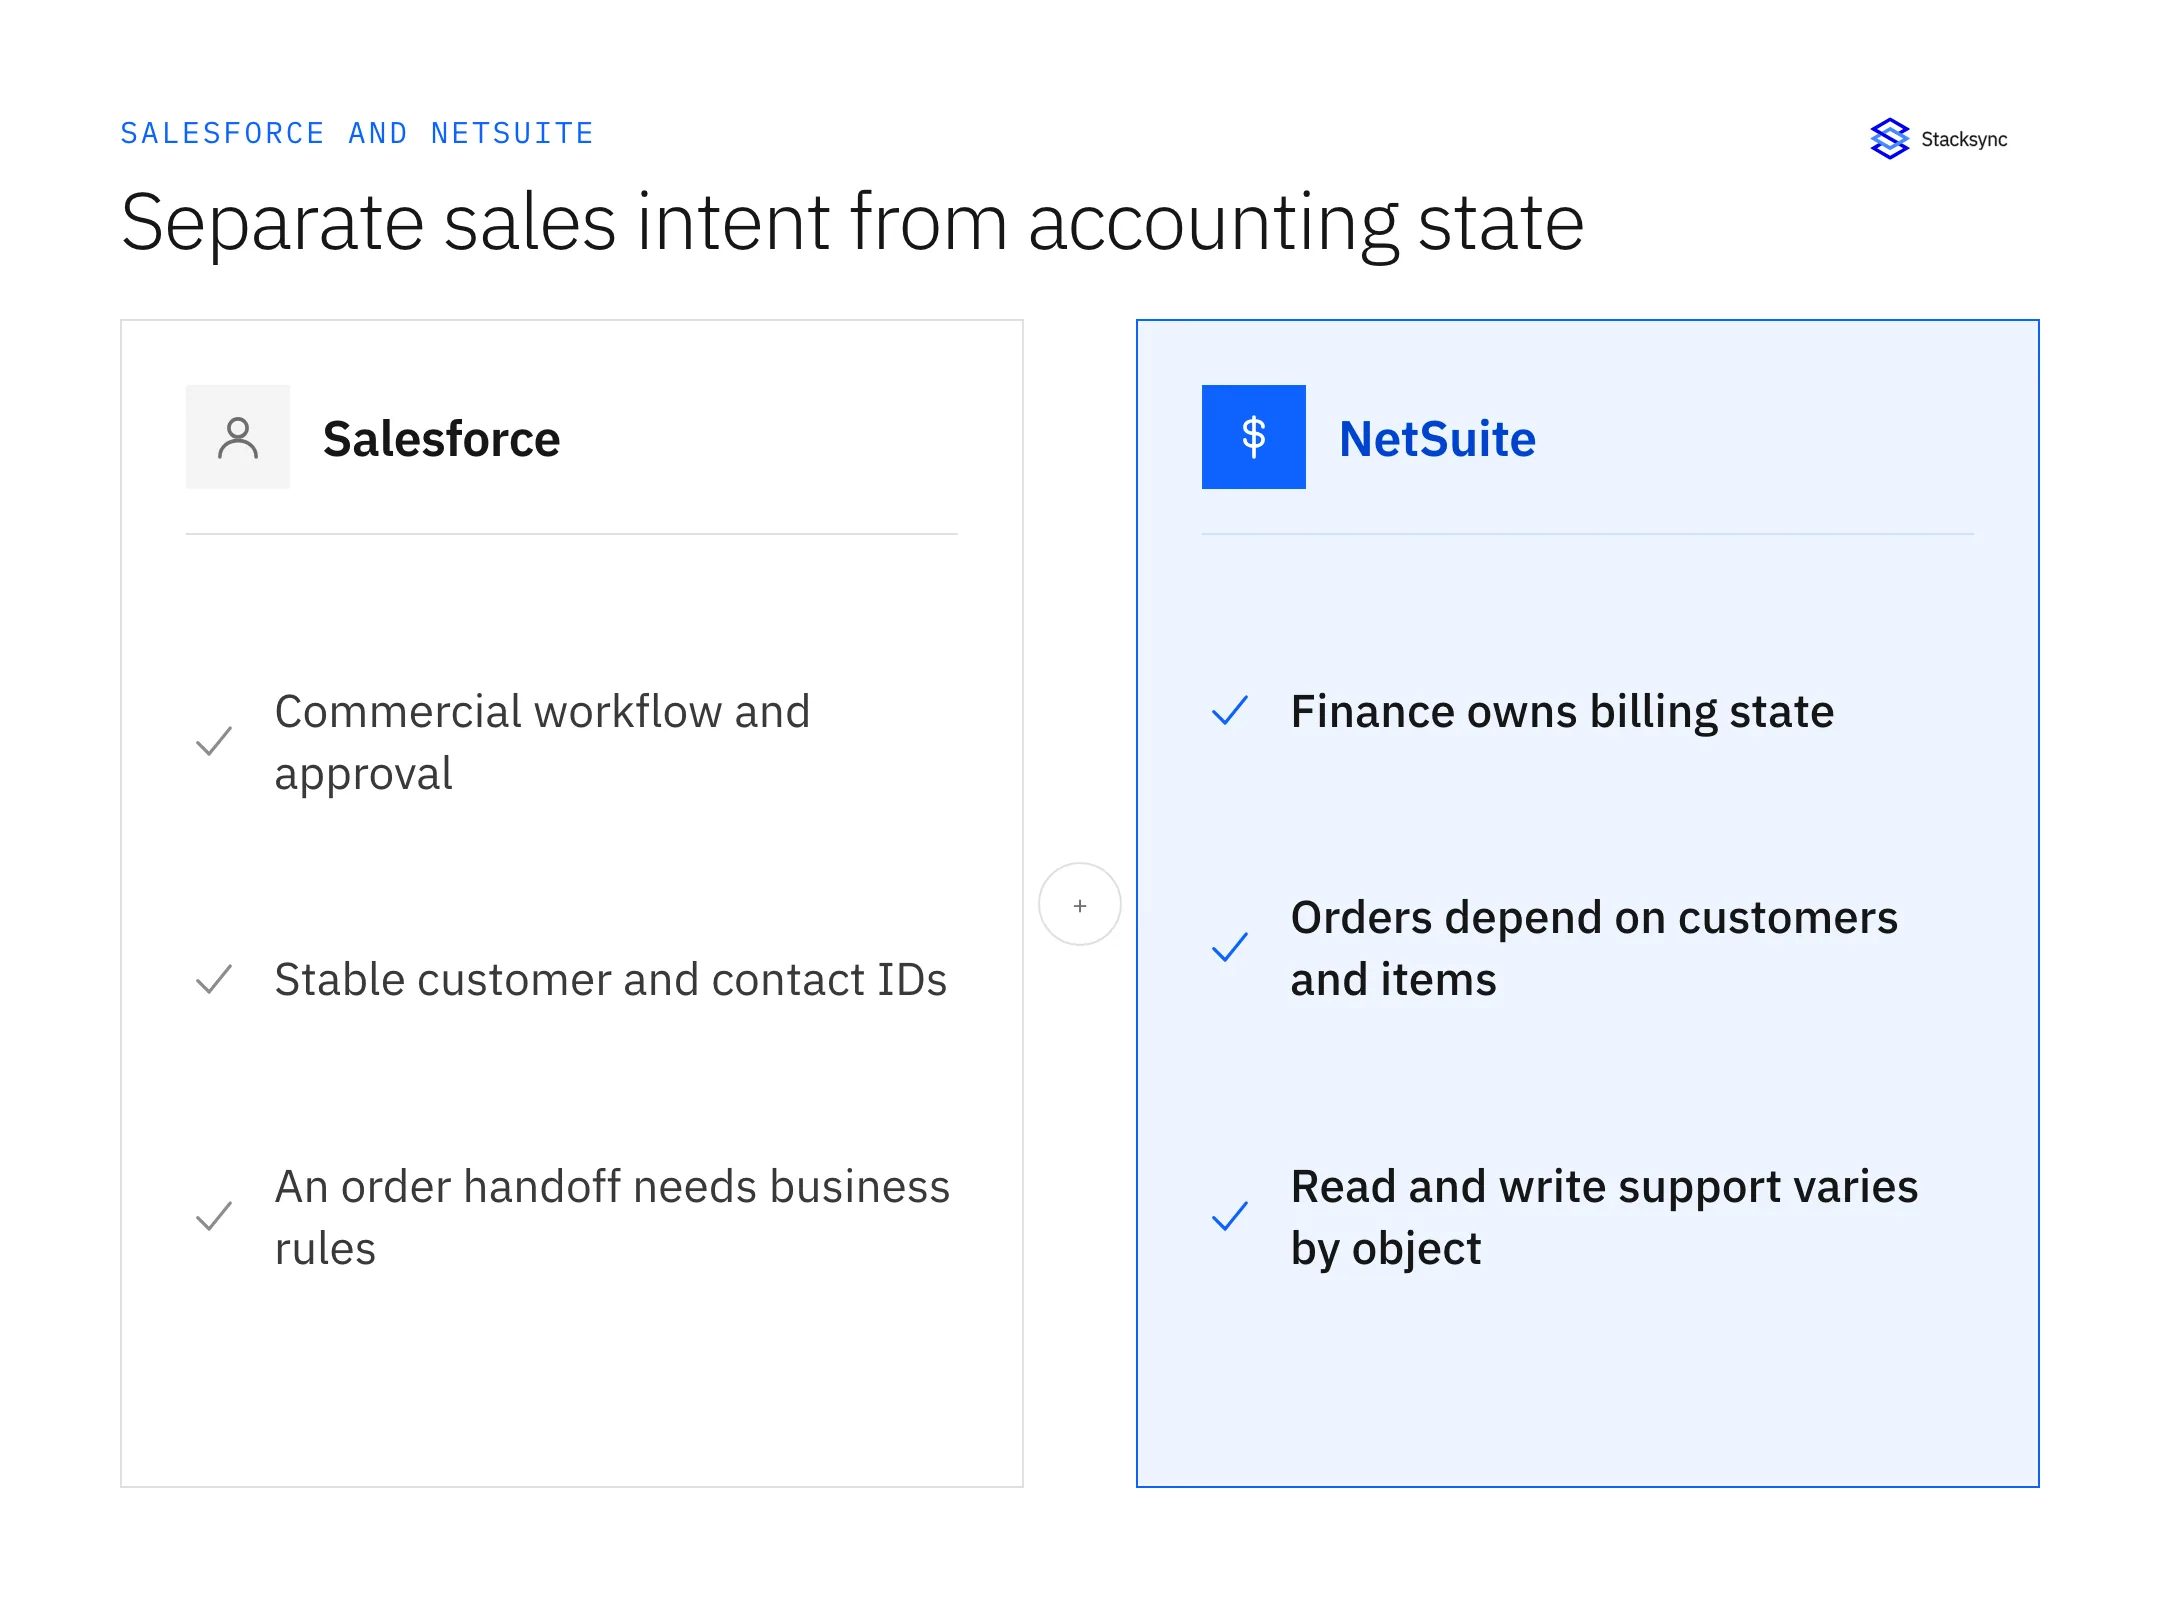Click the plus circle between the cards
Viewport: 2160px width, 1600px height.
(1080, 904)
